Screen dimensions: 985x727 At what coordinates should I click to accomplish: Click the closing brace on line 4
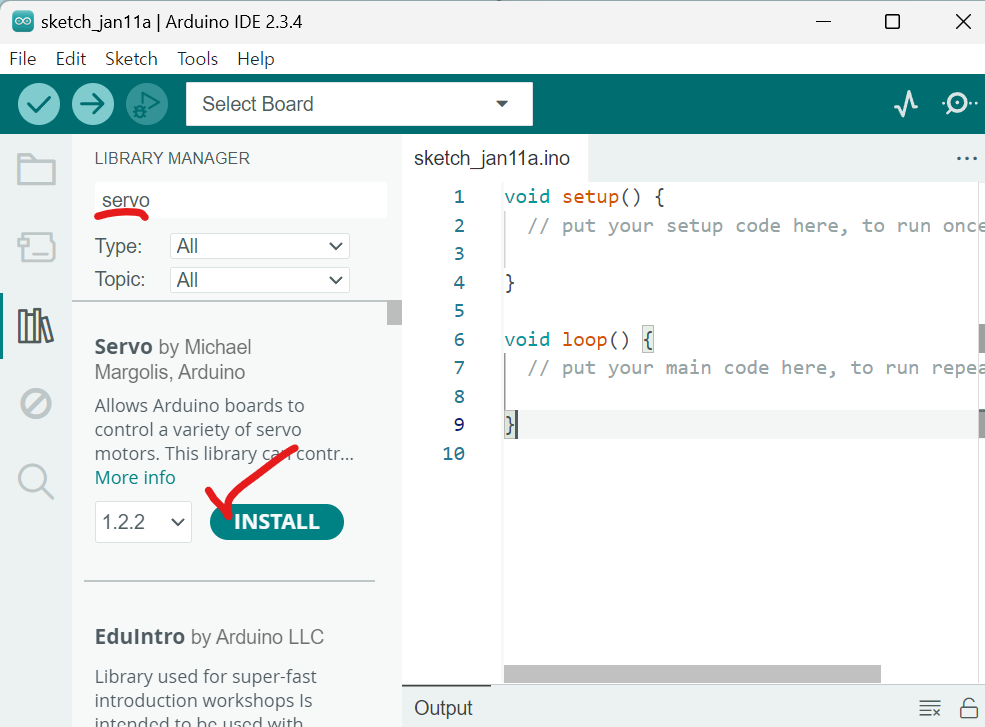[509, 283]
